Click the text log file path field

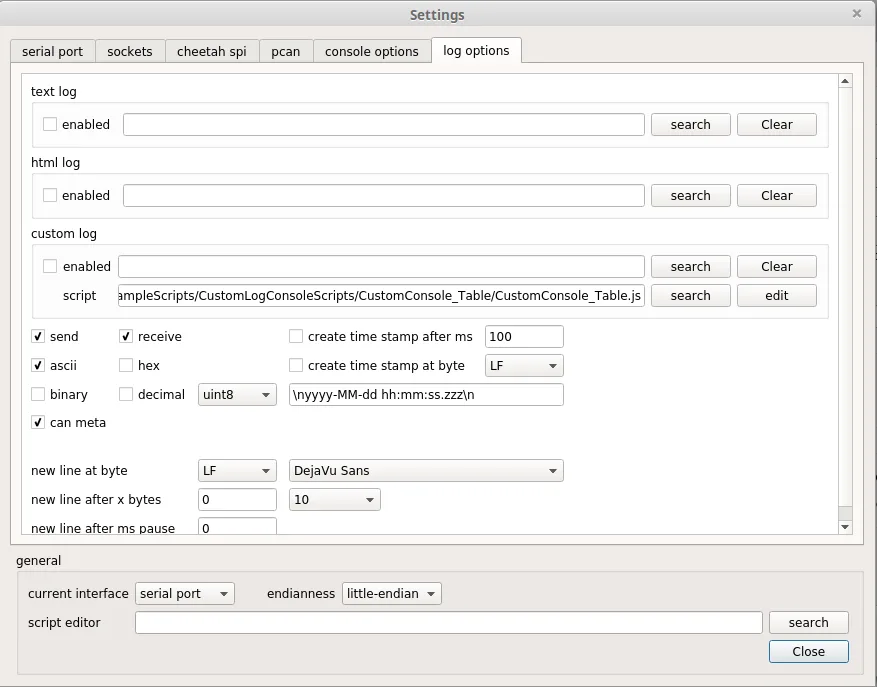click(x=384, y=124)
